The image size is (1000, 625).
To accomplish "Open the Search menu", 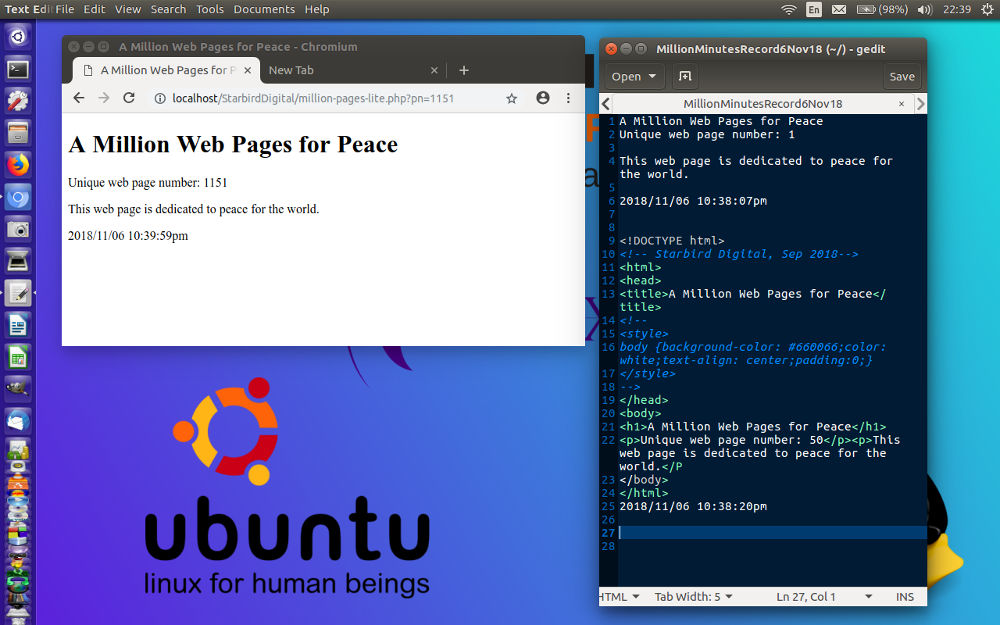I will (168, 10).
